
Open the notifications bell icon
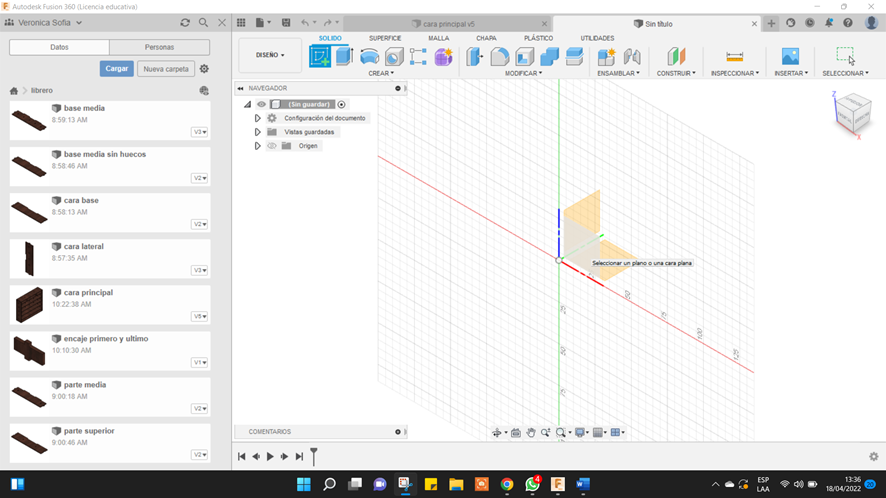tap(829, 23)
